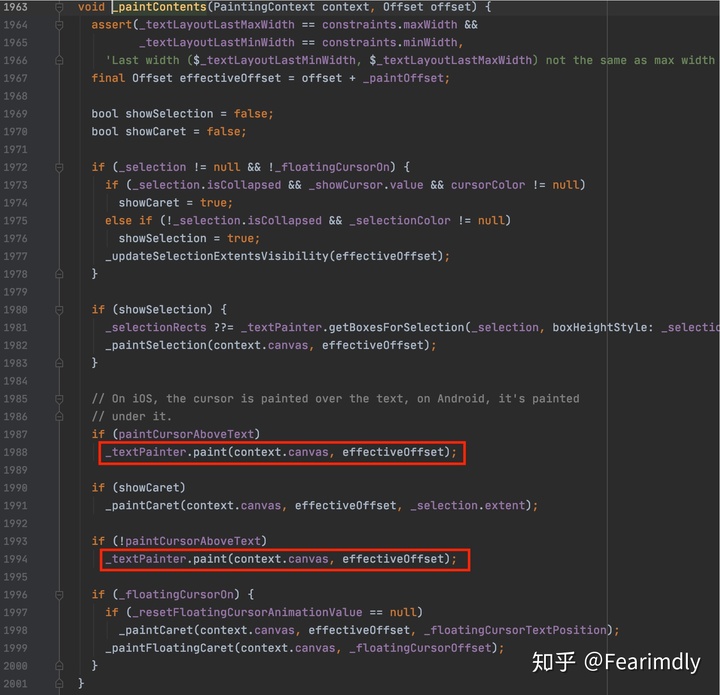Image resolution: width=720 pixels, height=695 pixels.
Task: Click 'showCaret' in the bool declaration line 1970
Action: point(156,132)
